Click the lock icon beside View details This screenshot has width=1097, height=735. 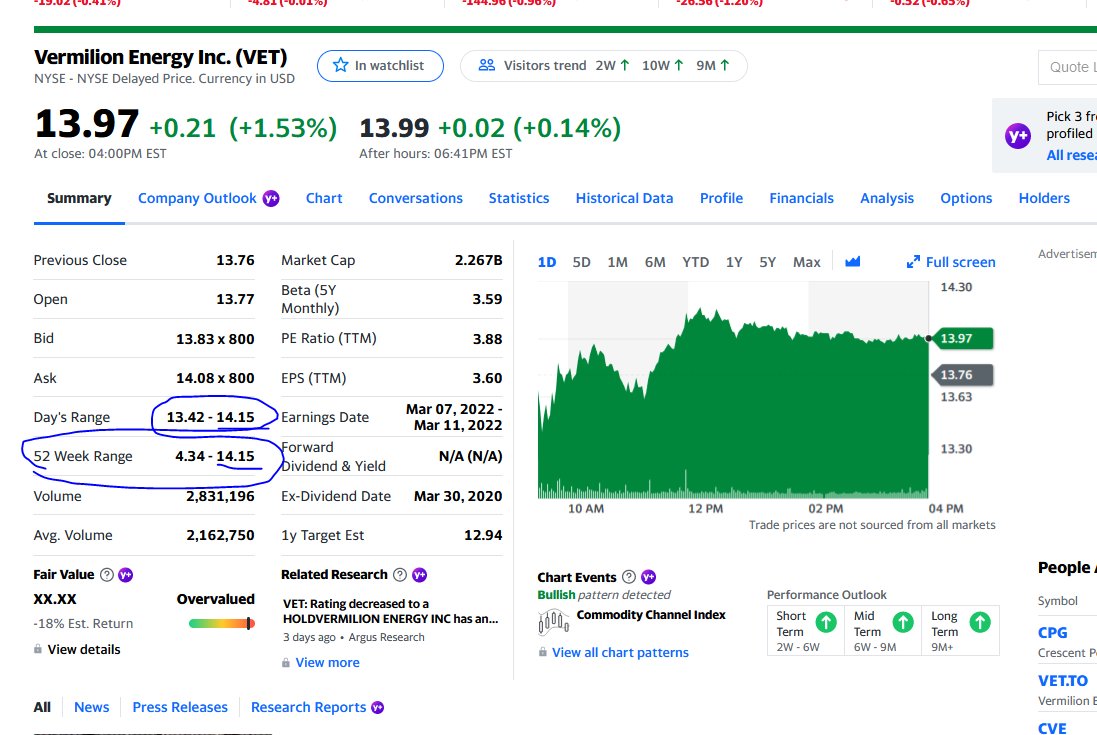[38, 649]
